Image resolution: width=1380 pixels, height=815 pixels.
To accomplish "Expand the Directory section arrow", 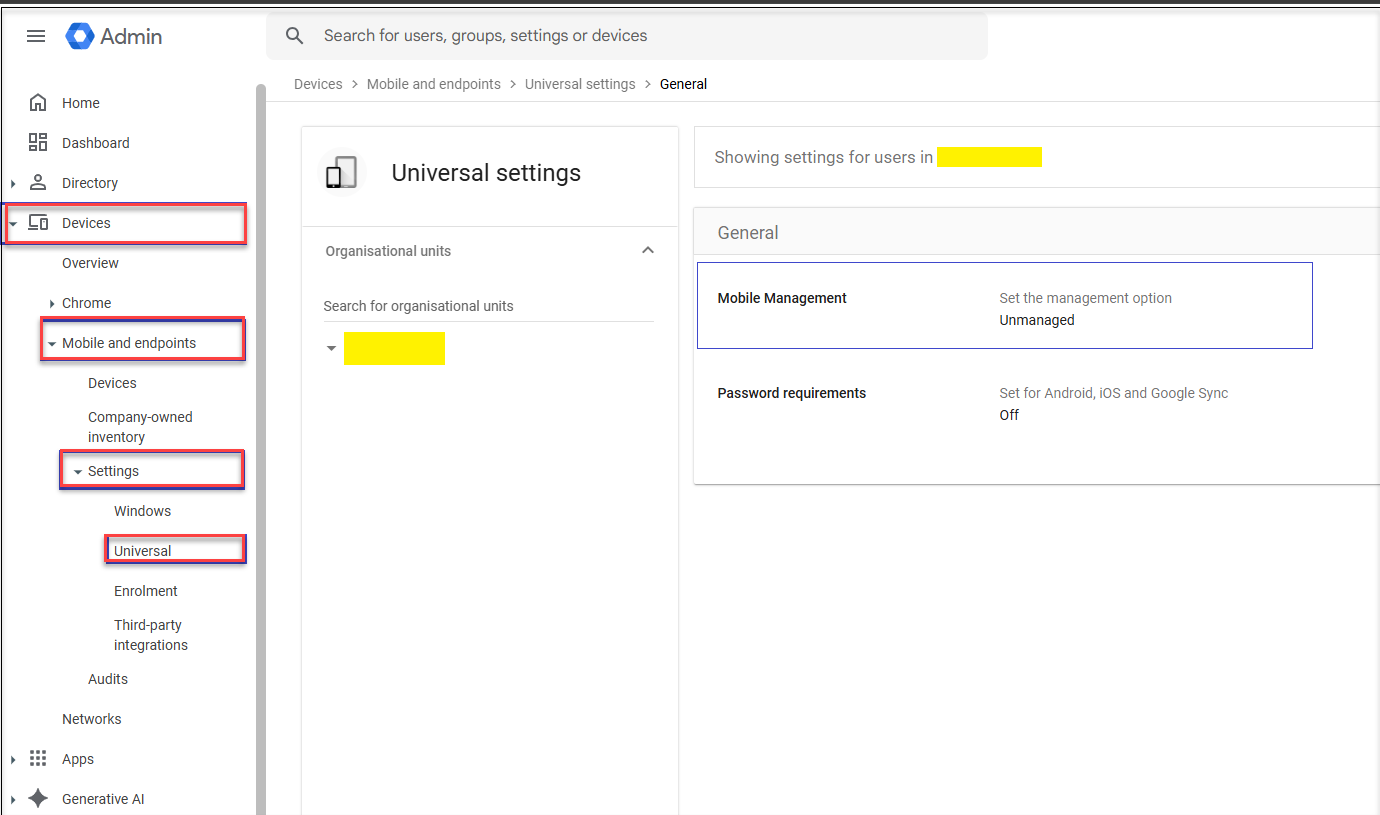I will (13, 183).
